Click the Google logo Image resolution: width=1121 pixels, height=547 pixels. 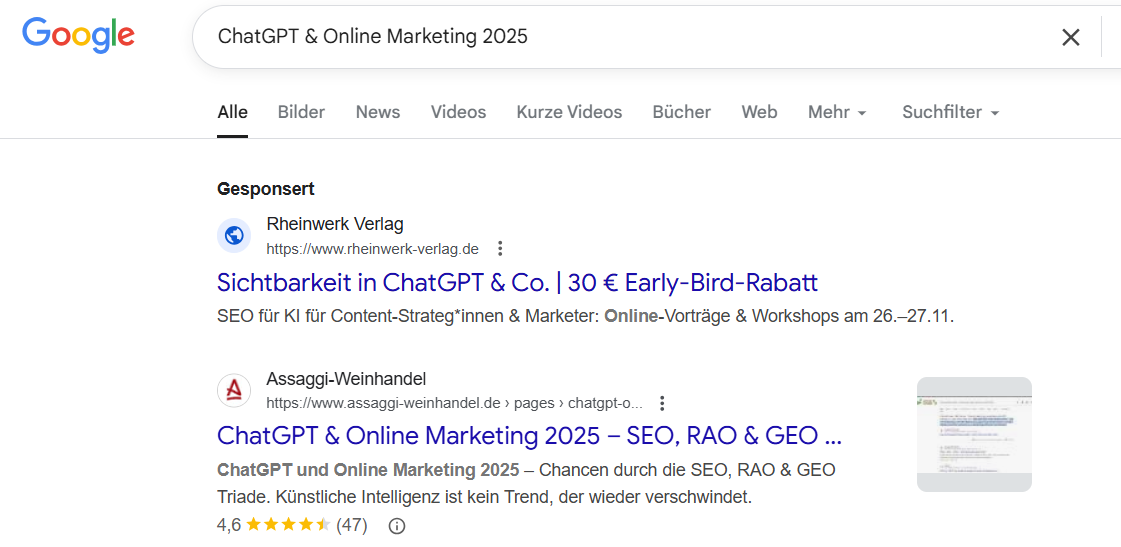[x=78, y=36]
